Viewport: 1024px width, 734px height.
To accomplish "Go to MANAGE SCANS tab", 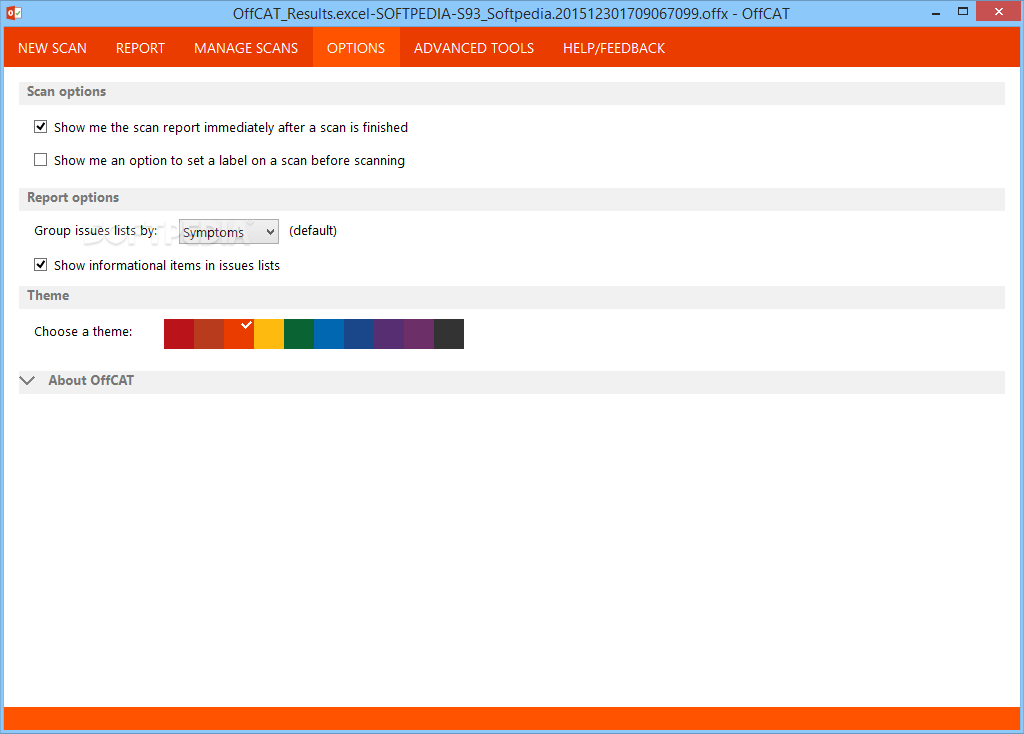I will click(x=246, y=48).
